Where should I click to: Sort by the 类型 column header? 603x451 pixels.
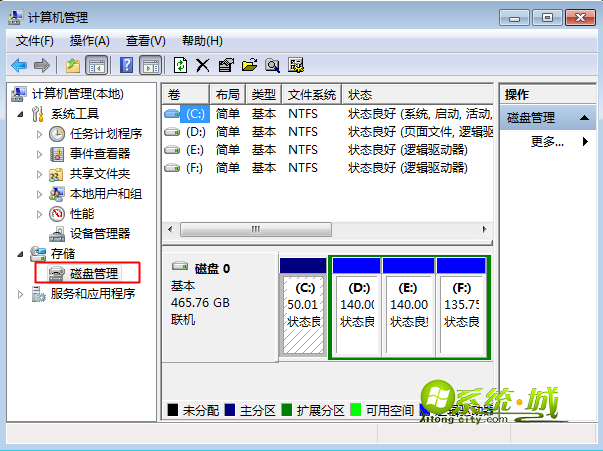264,94
